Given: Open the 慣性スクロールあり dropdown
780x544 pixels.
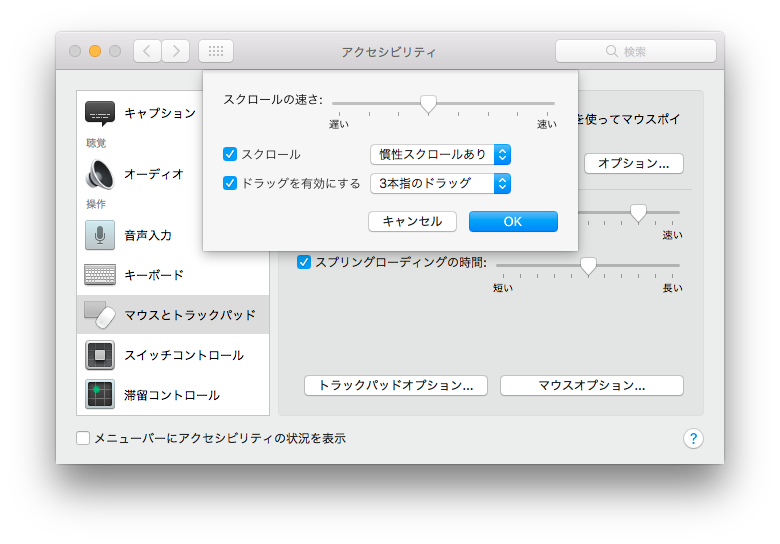Looking at the screenshot, I should [x=440, y=154].
